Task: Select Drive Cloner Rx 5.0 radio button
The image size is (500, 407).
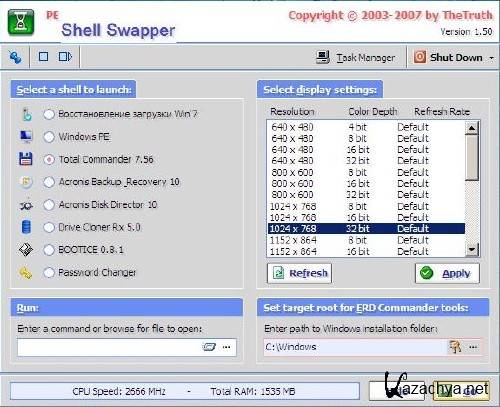Action: [x=49, y=227]
